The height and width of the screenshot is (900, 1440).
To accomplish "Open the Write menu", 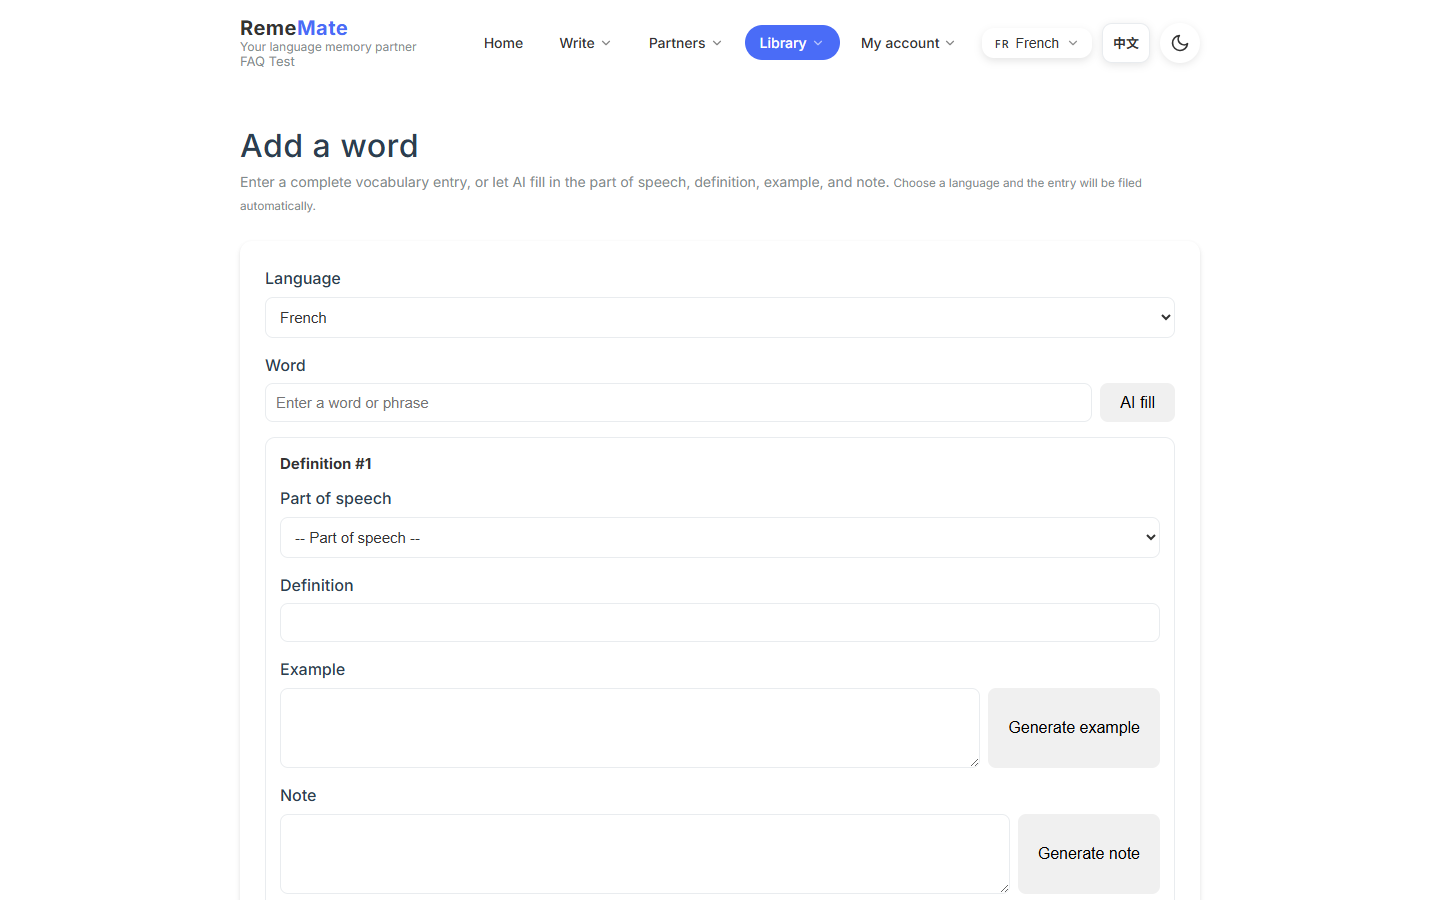I will [585, 43].
